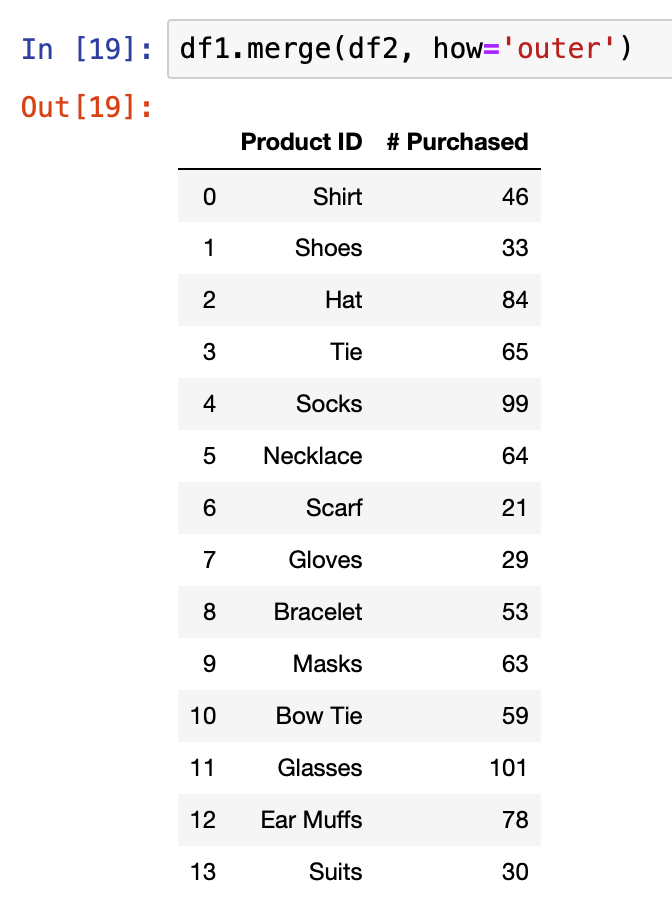Select the Hat product cell
Image resolution: width=672 pixels, height=922 pixels.
[x=343, y=300]
